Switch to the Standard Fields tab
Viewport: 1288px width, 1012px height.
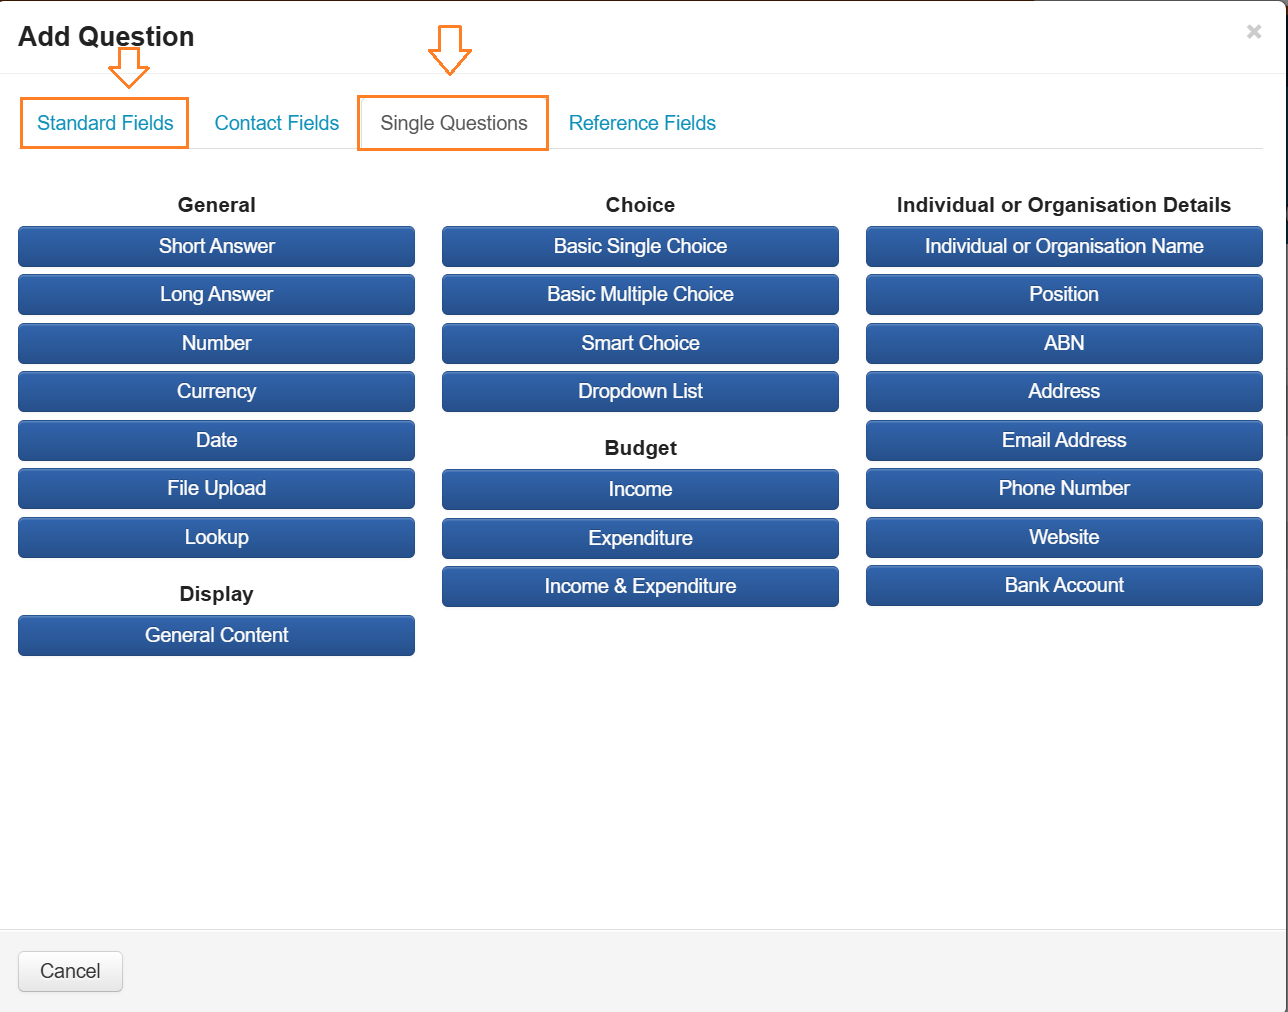coord(105,123)
